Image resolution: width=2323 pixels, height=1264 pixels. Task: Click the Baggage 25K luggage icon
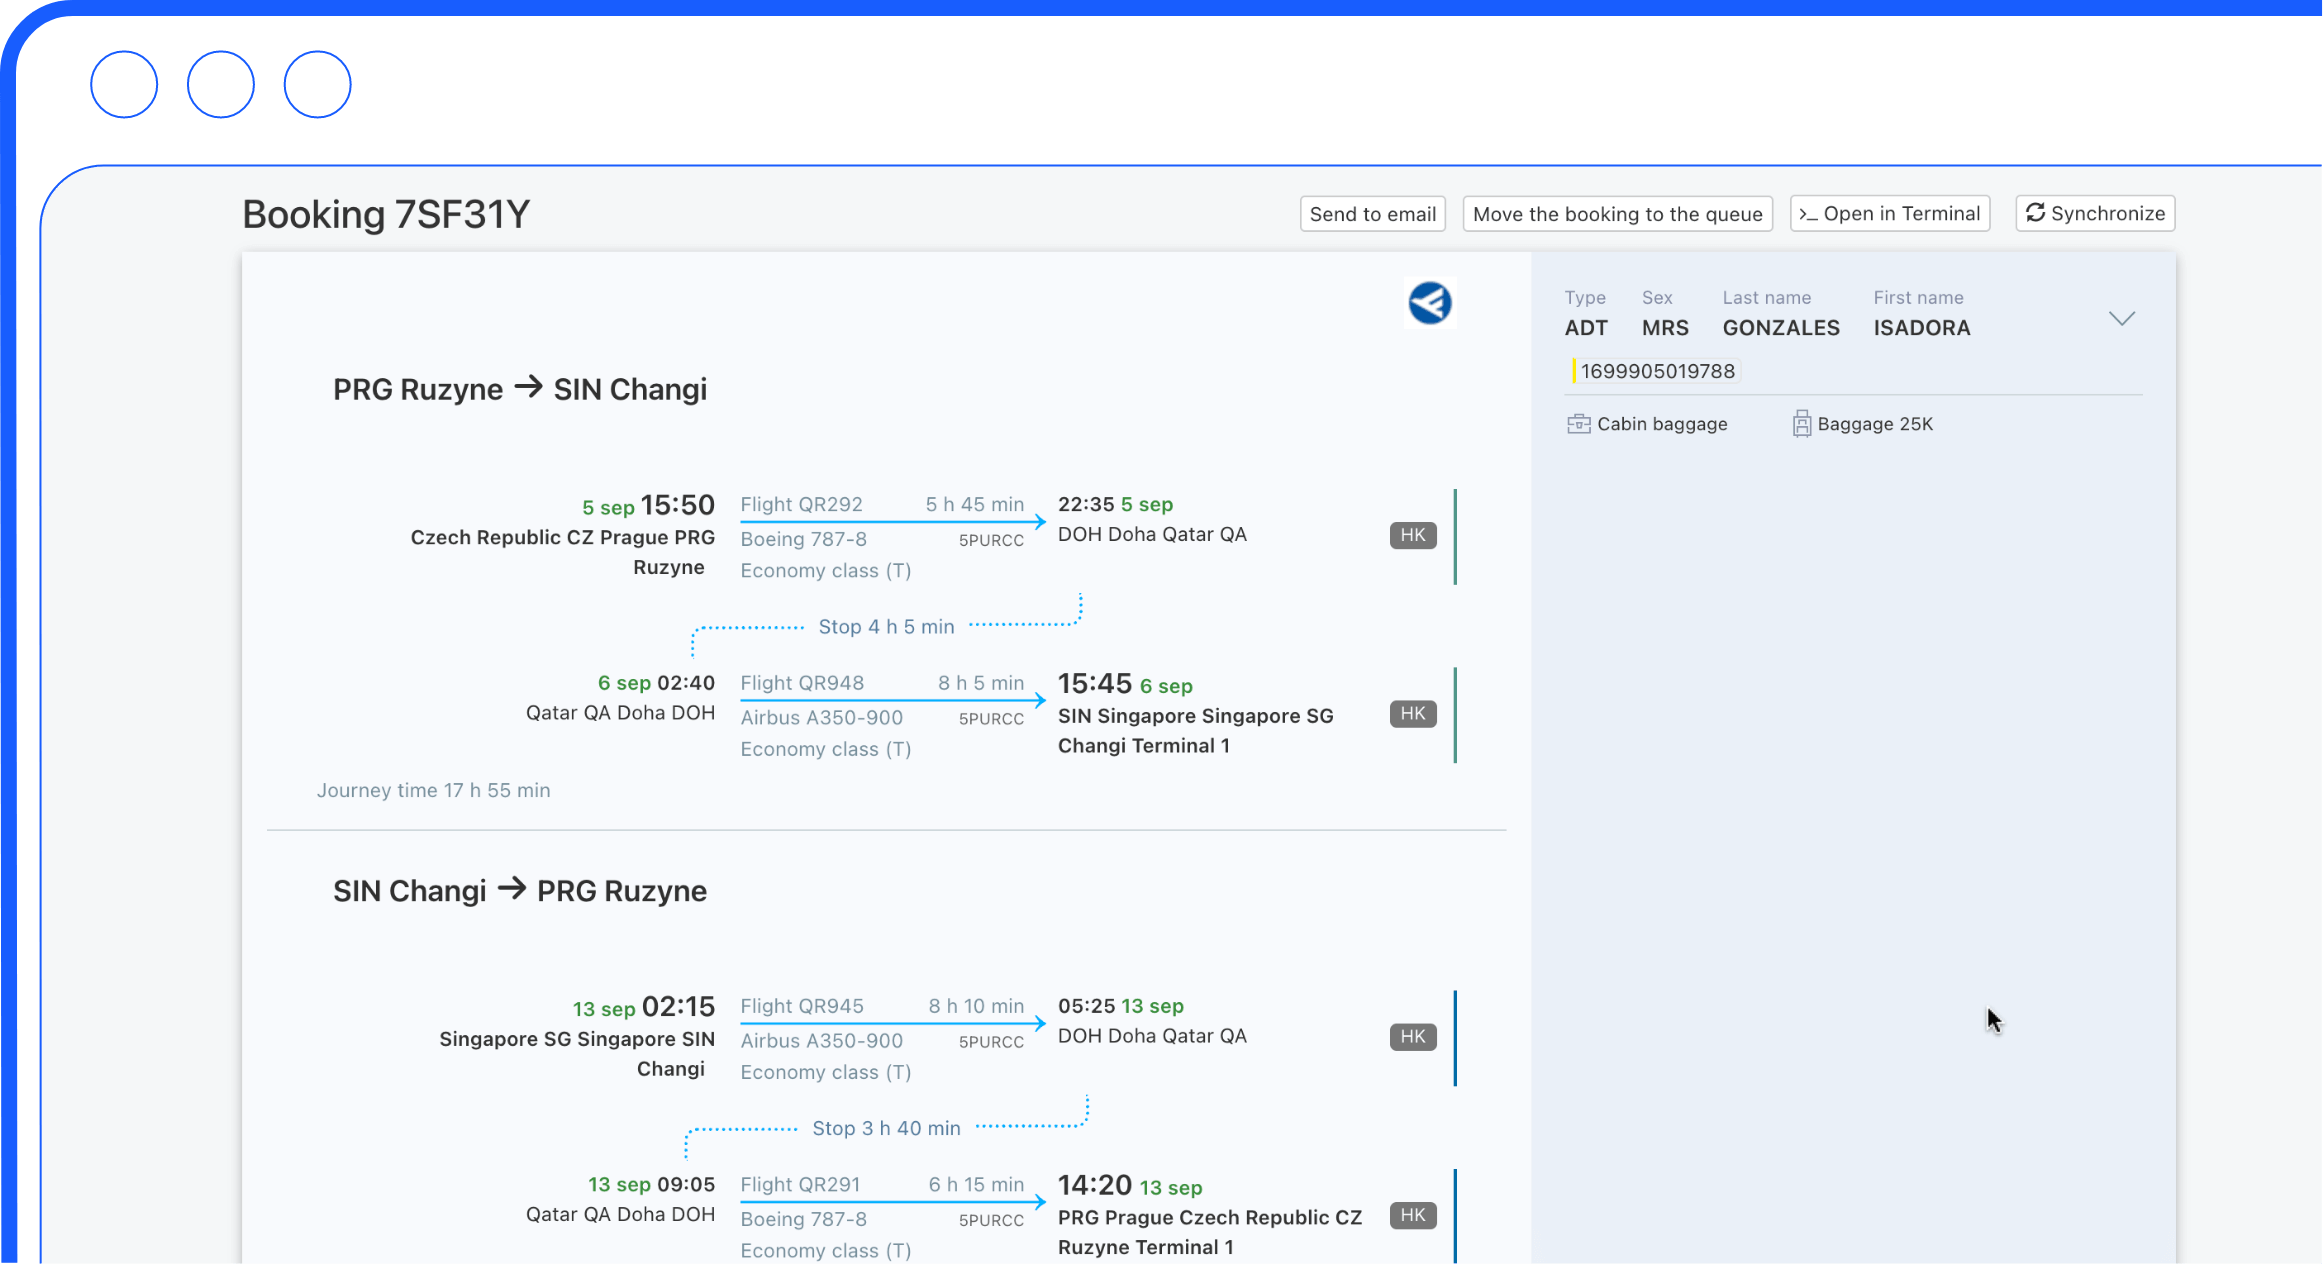click(1801, 424)
